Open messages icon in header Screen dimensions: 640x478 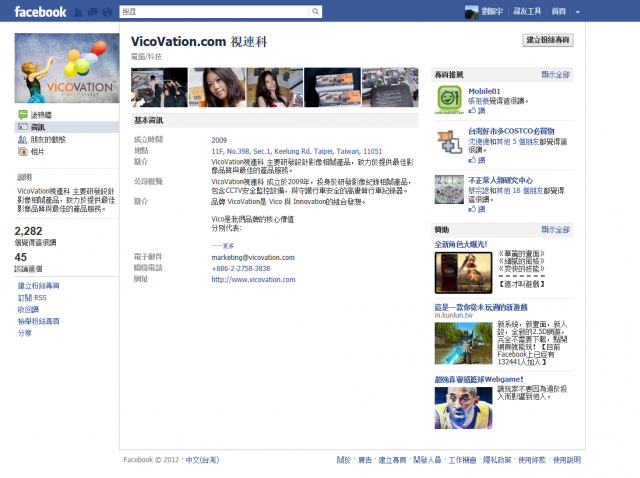(x=93, y=12)
